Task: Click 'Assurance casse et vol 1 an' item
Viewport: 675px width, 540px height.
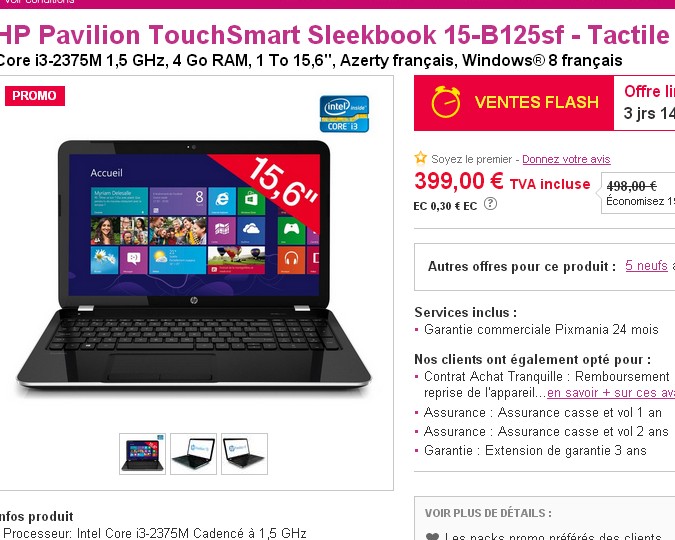Action: coord(542,413)
